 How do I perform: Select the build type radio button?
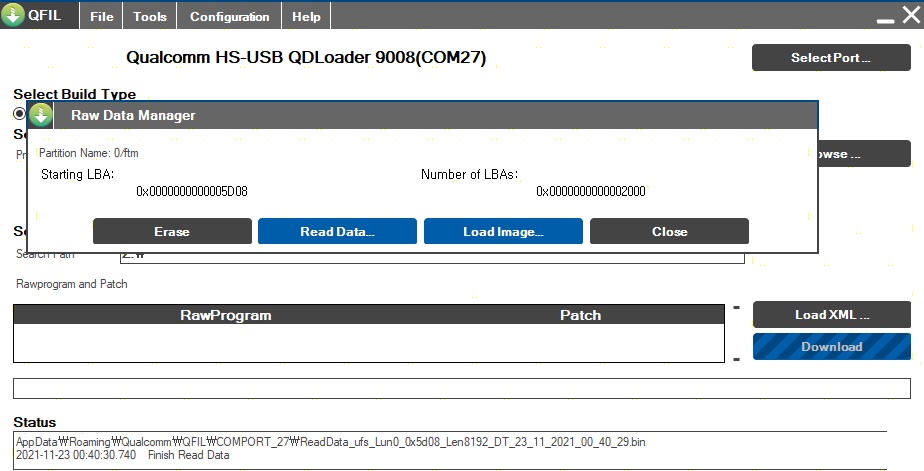[x=19, y=113]
